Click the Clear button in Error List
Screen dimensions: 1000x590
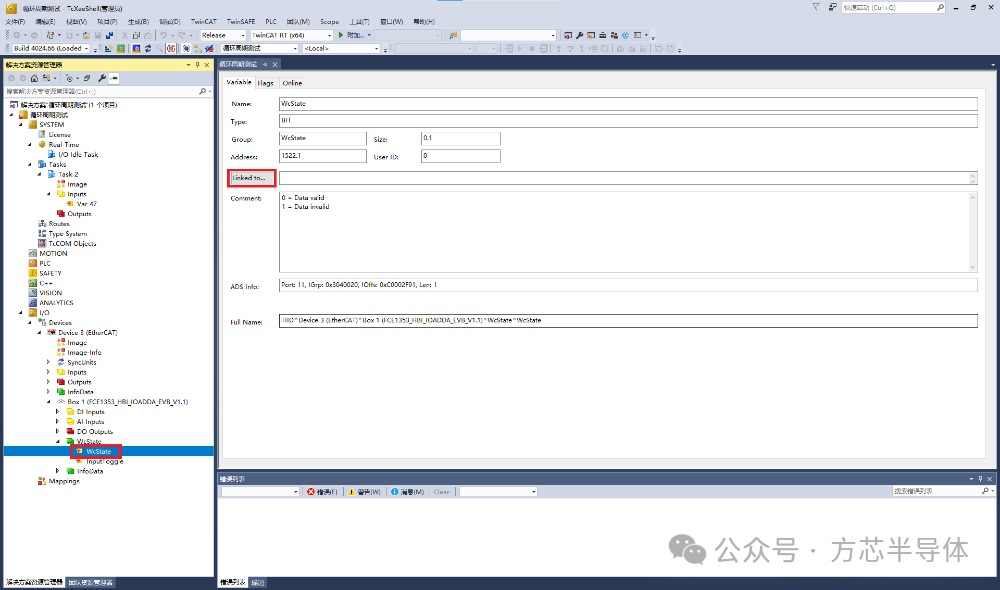(x=441, y=492)
